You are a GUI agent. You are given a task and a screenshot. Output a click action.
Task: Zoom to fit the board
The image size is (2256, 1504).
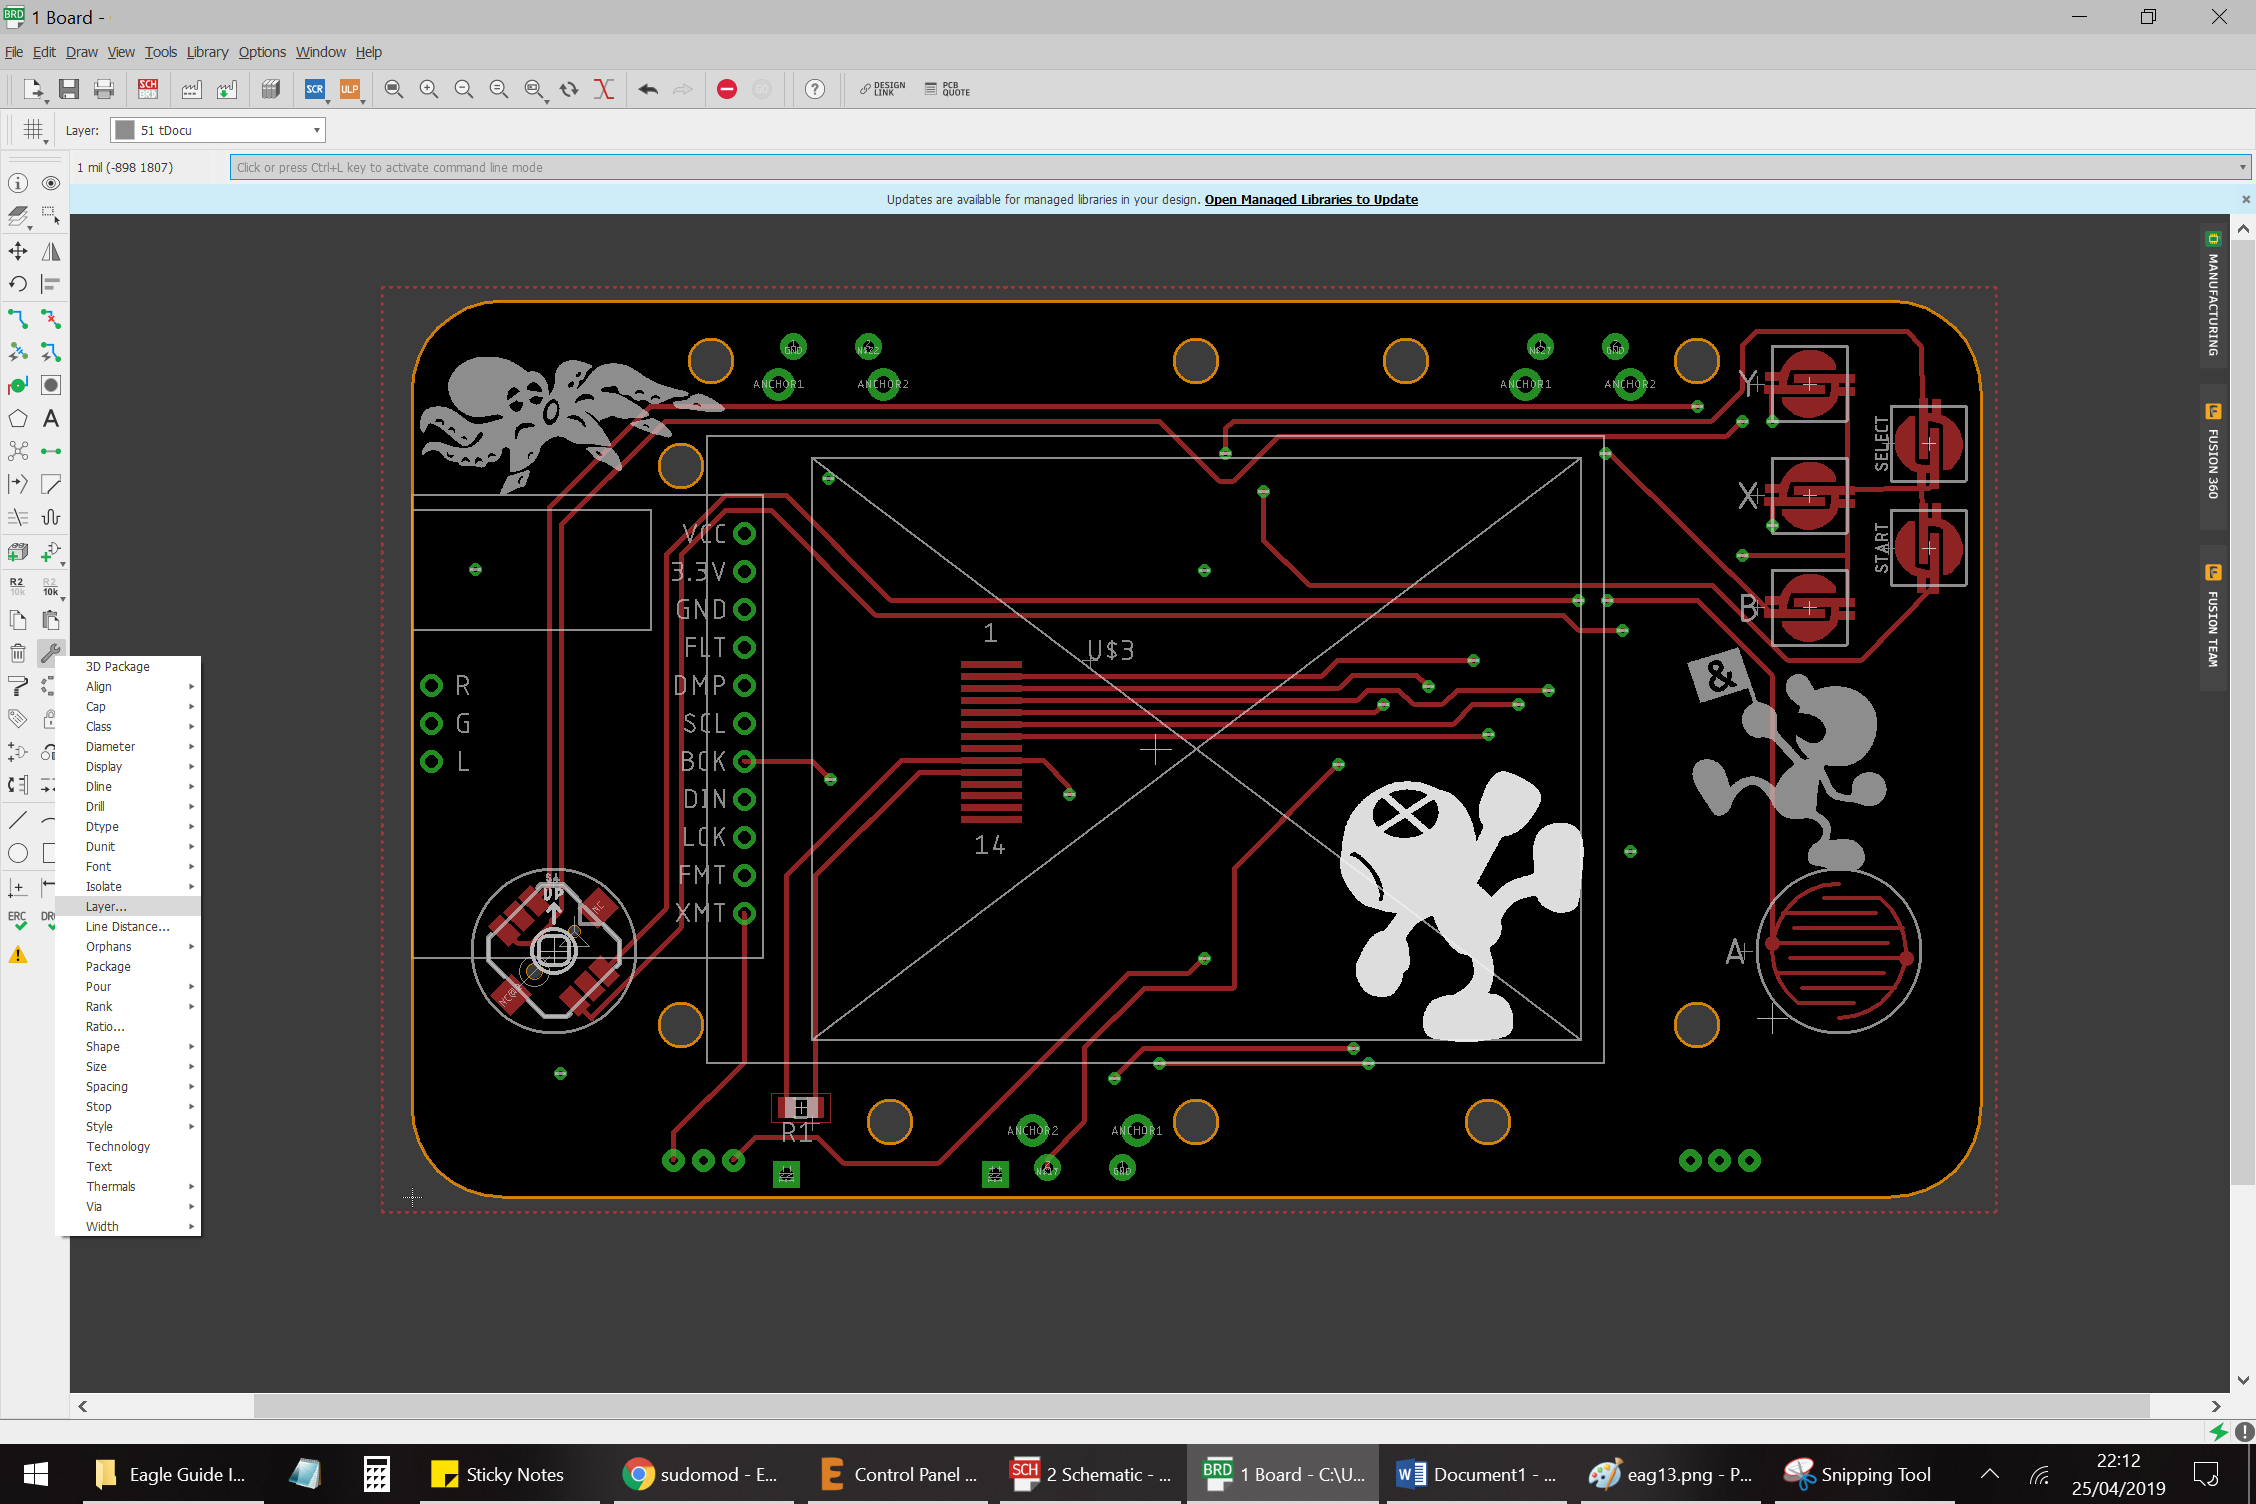tap(394, 90)
